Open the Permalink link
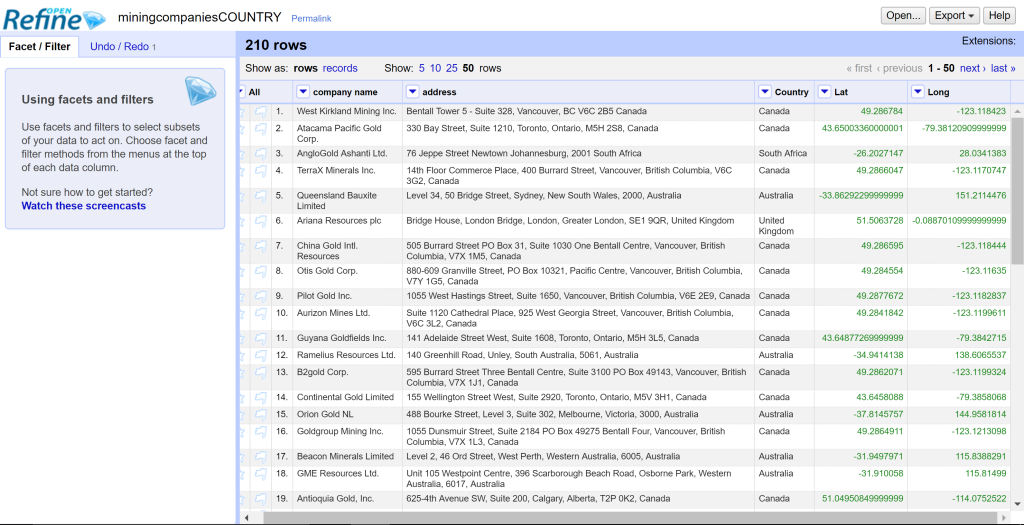Image resolution: width=1024 pixels, height=525 pixels. tap(311, 18)
